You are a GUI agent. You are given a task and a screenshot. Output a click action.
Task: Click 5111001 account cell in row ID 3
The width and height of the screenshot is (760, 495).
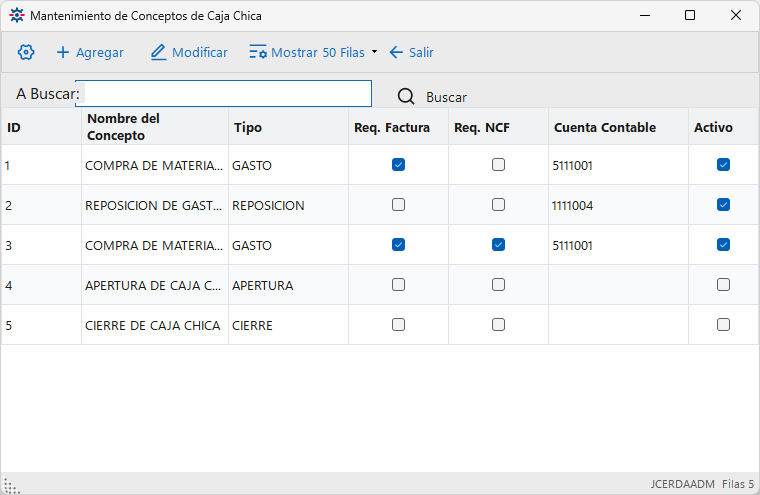pyautogui.click(x=618, y=245)
